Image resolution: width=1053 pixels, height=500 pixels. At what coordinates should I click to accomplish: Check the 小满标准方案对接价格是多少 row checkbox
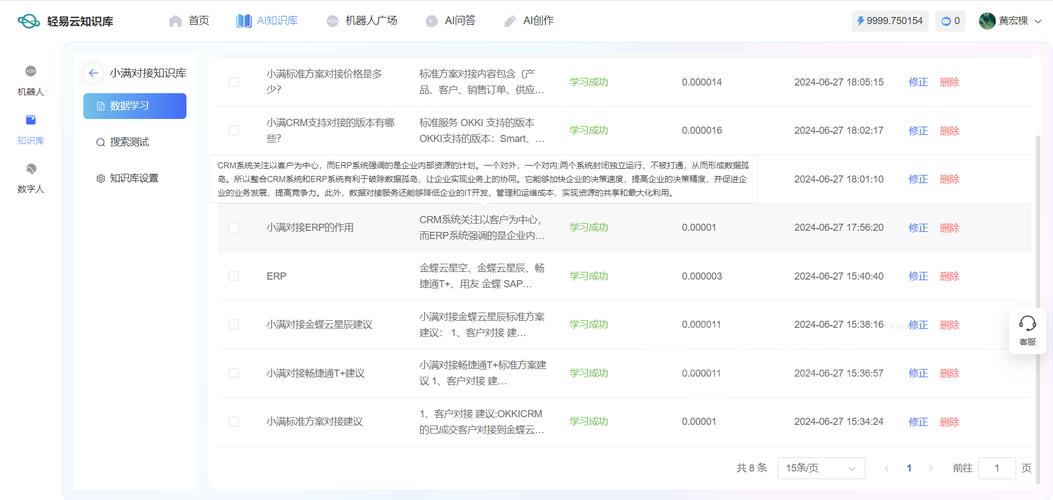coord(234,82)
